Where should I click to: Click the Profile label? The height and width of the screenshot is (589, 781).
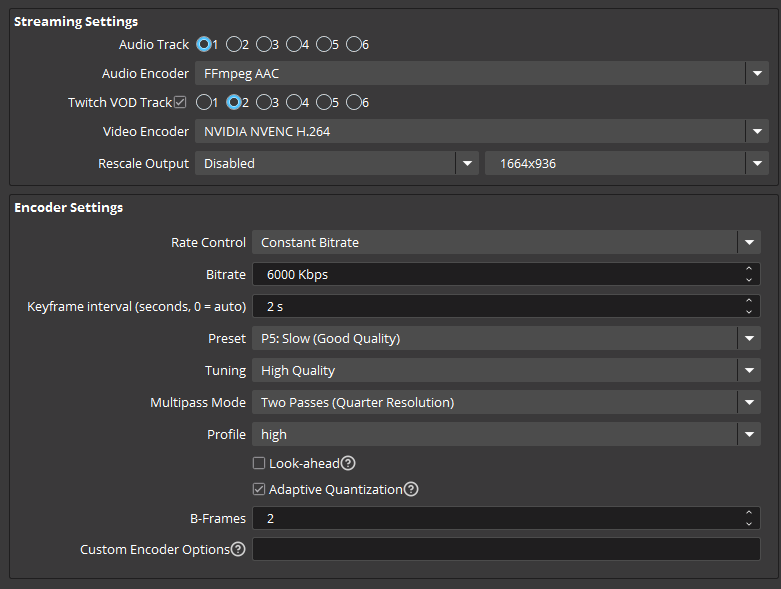[x=226, y=434]
